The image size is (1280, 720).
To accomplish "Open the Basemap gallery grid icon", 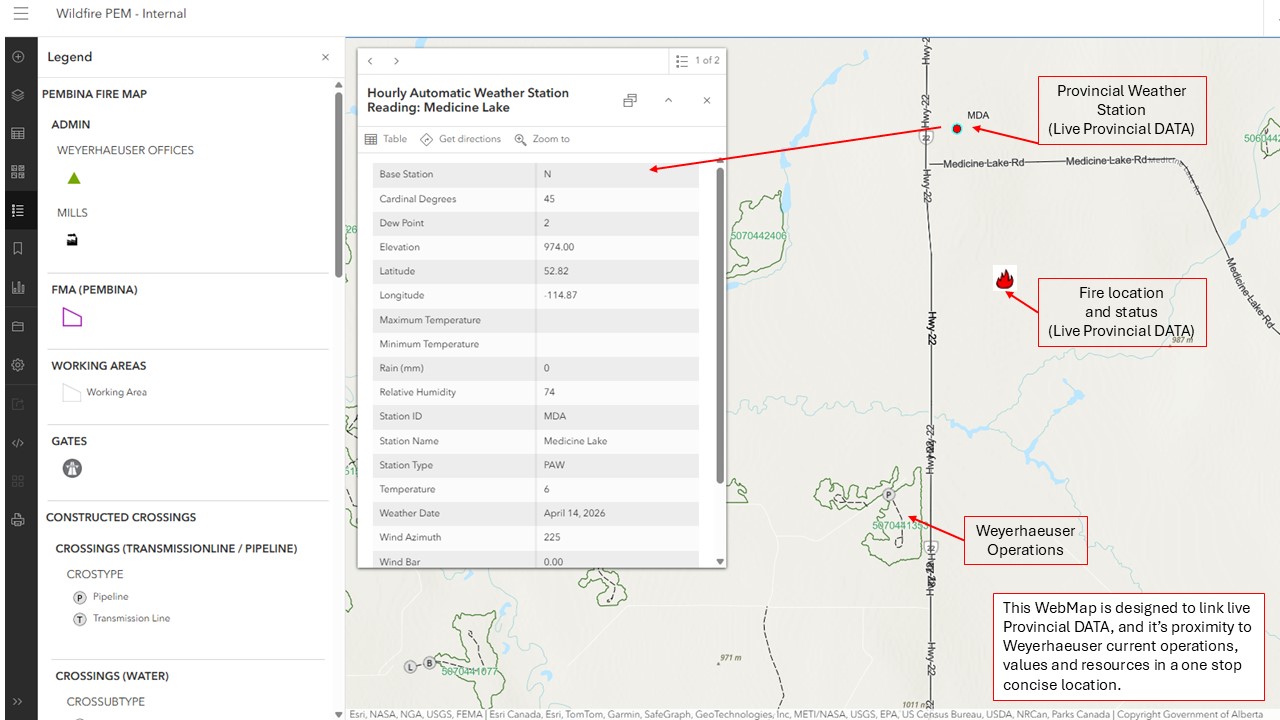I will click(x=18, y=172).
